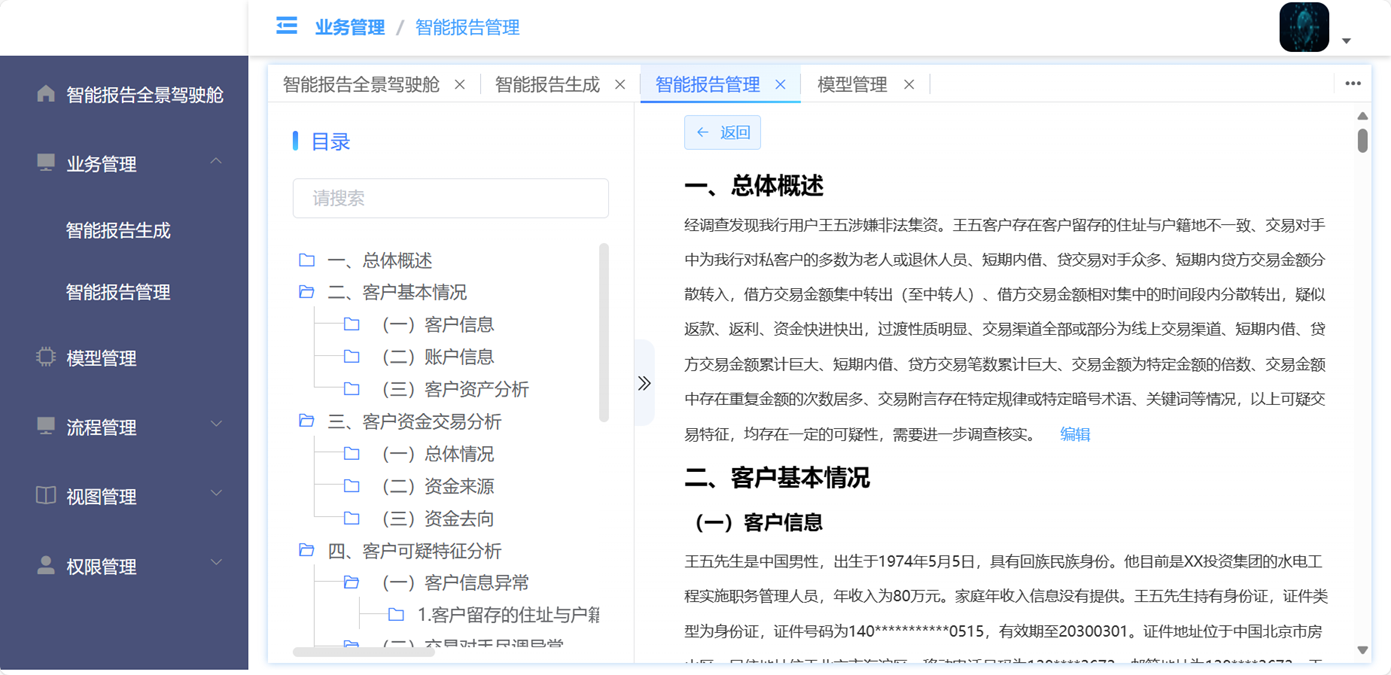1391x675 pixels.
Task: Expand the 权限管理 menu chevron
Action: tap(216, 564)
